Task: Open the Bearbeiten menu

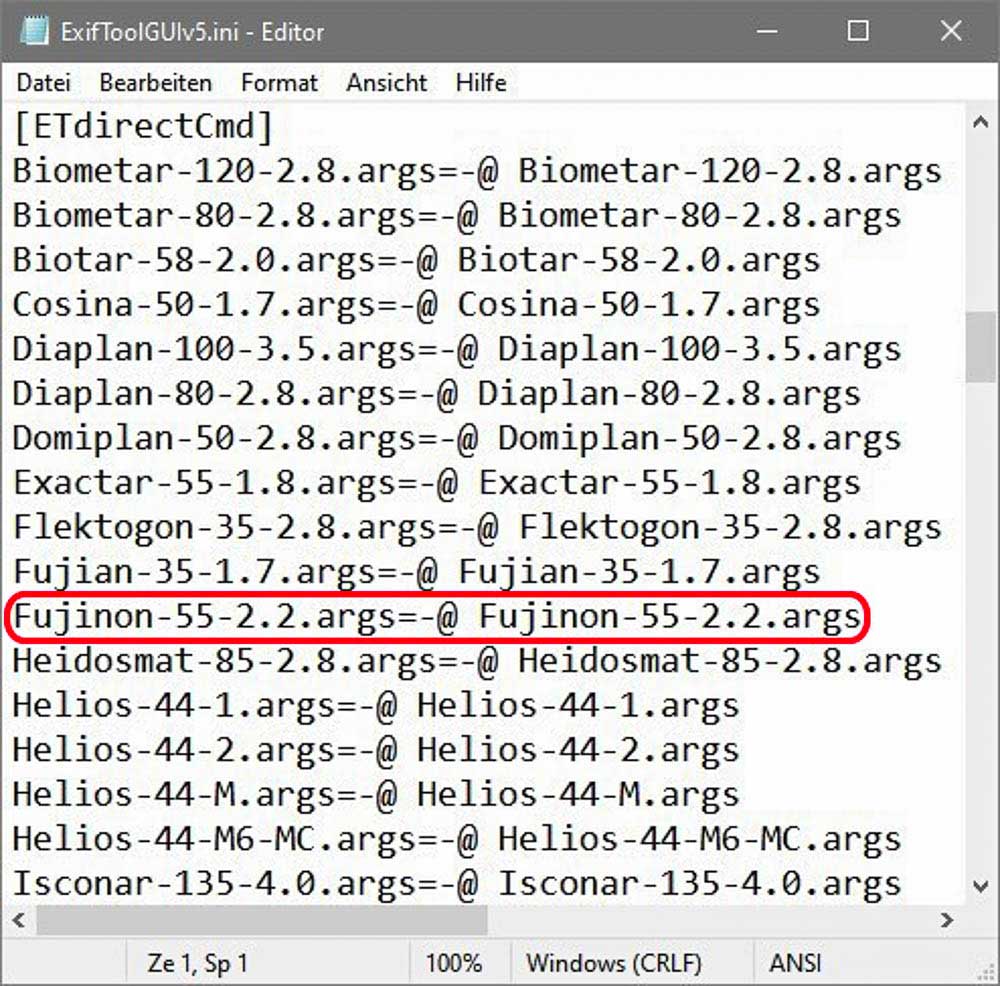Action: point(156,83)
